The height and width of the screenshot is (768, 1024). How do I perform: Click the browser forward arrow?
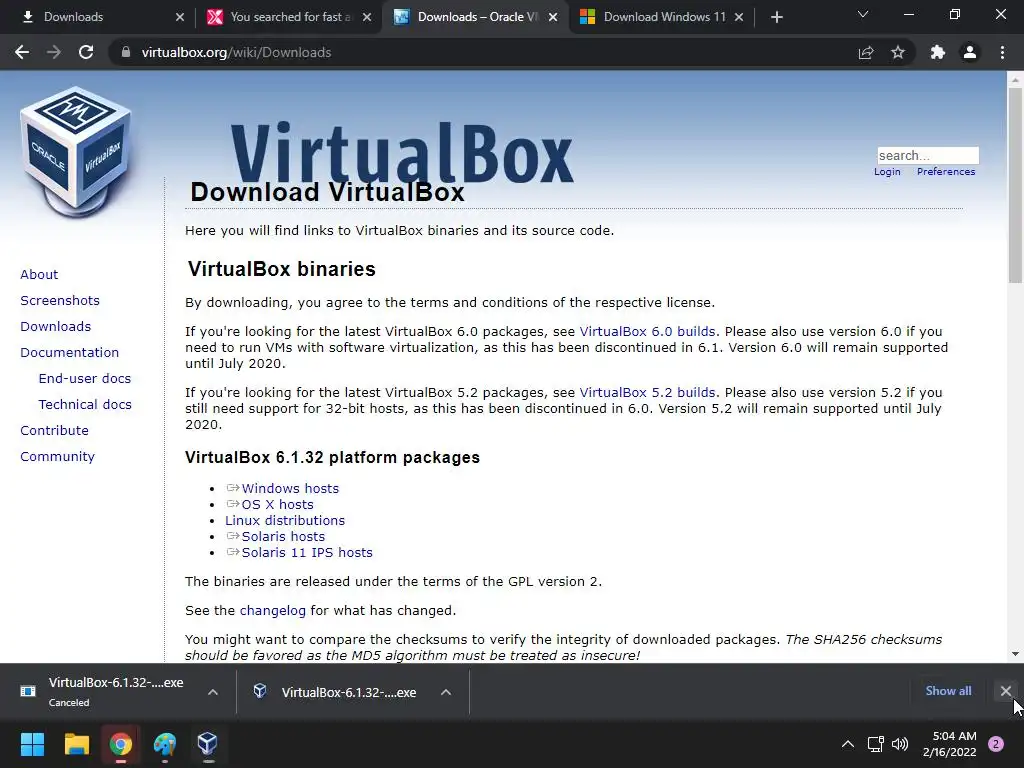click(x=54, y=52)
